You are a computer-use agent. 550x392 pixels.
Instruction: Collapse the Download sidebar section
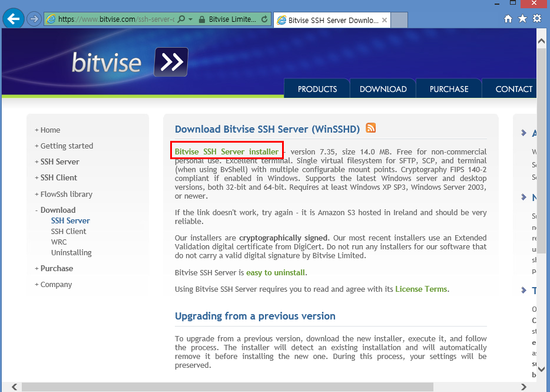[x=58, y=210]
